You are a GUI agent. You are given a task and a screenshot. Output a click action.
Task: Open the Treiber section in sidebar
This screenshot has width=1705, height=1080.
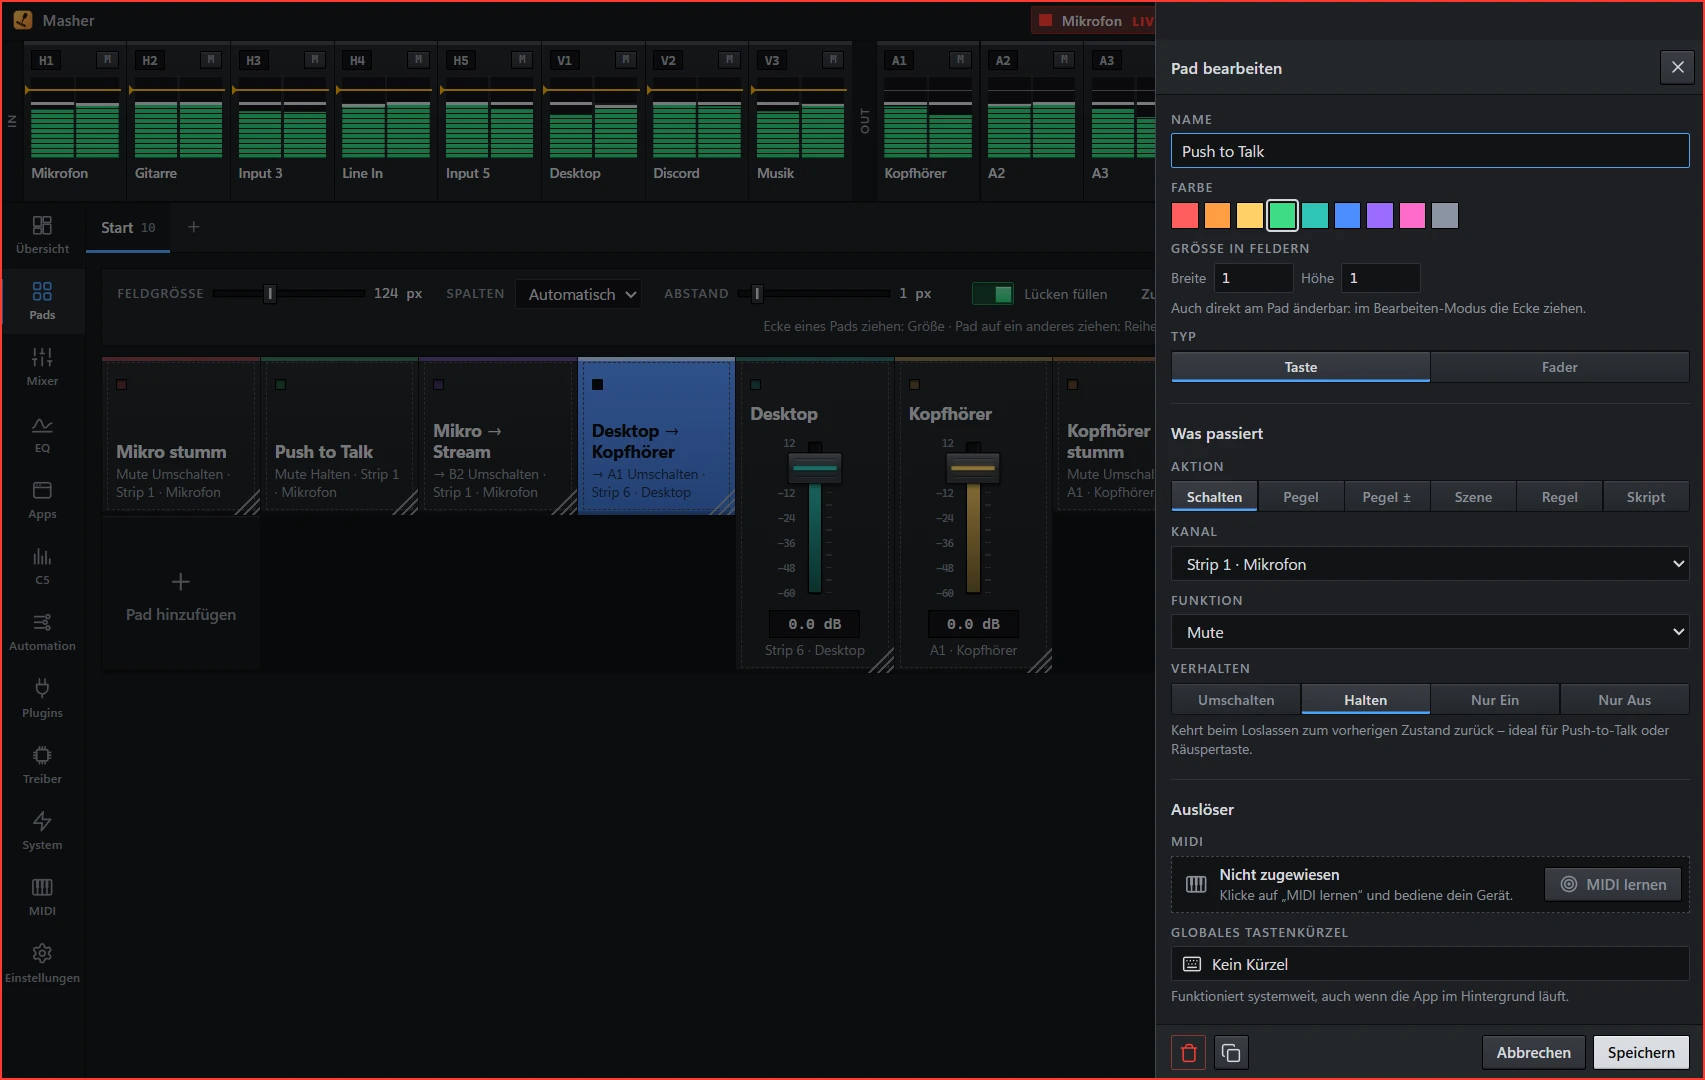point(42,765)
